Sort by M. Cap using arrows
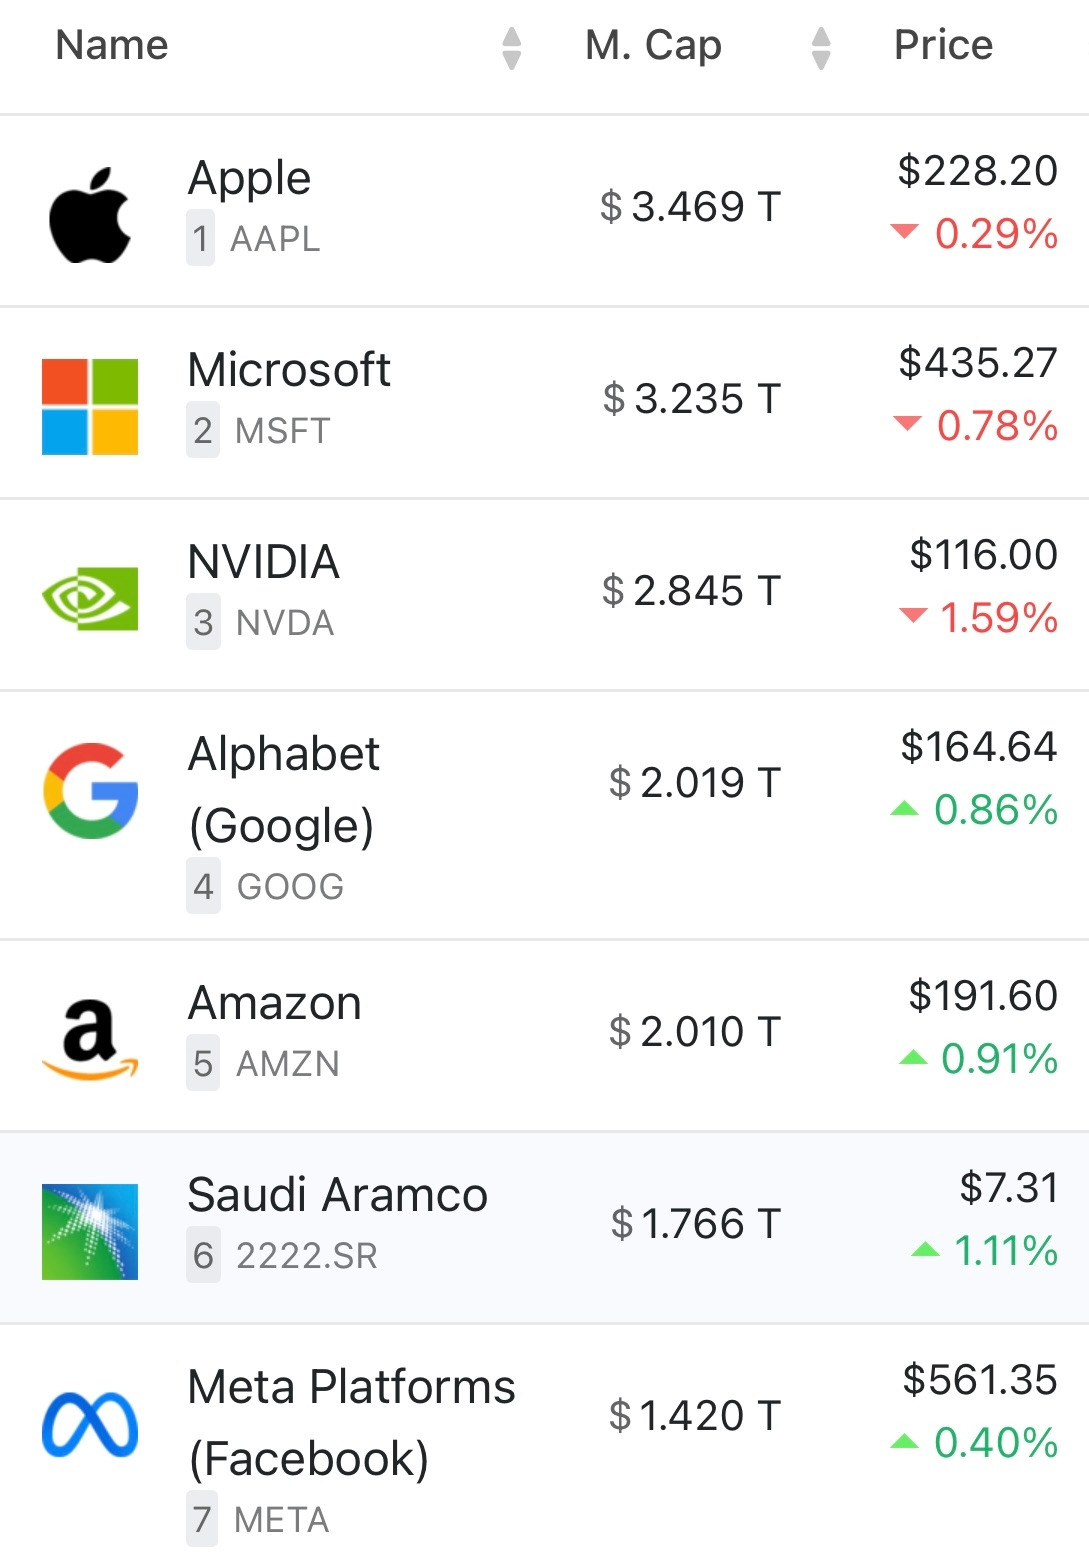Image resolution: width=1089 pixels, height=1567 pixels. click(821, 47)
